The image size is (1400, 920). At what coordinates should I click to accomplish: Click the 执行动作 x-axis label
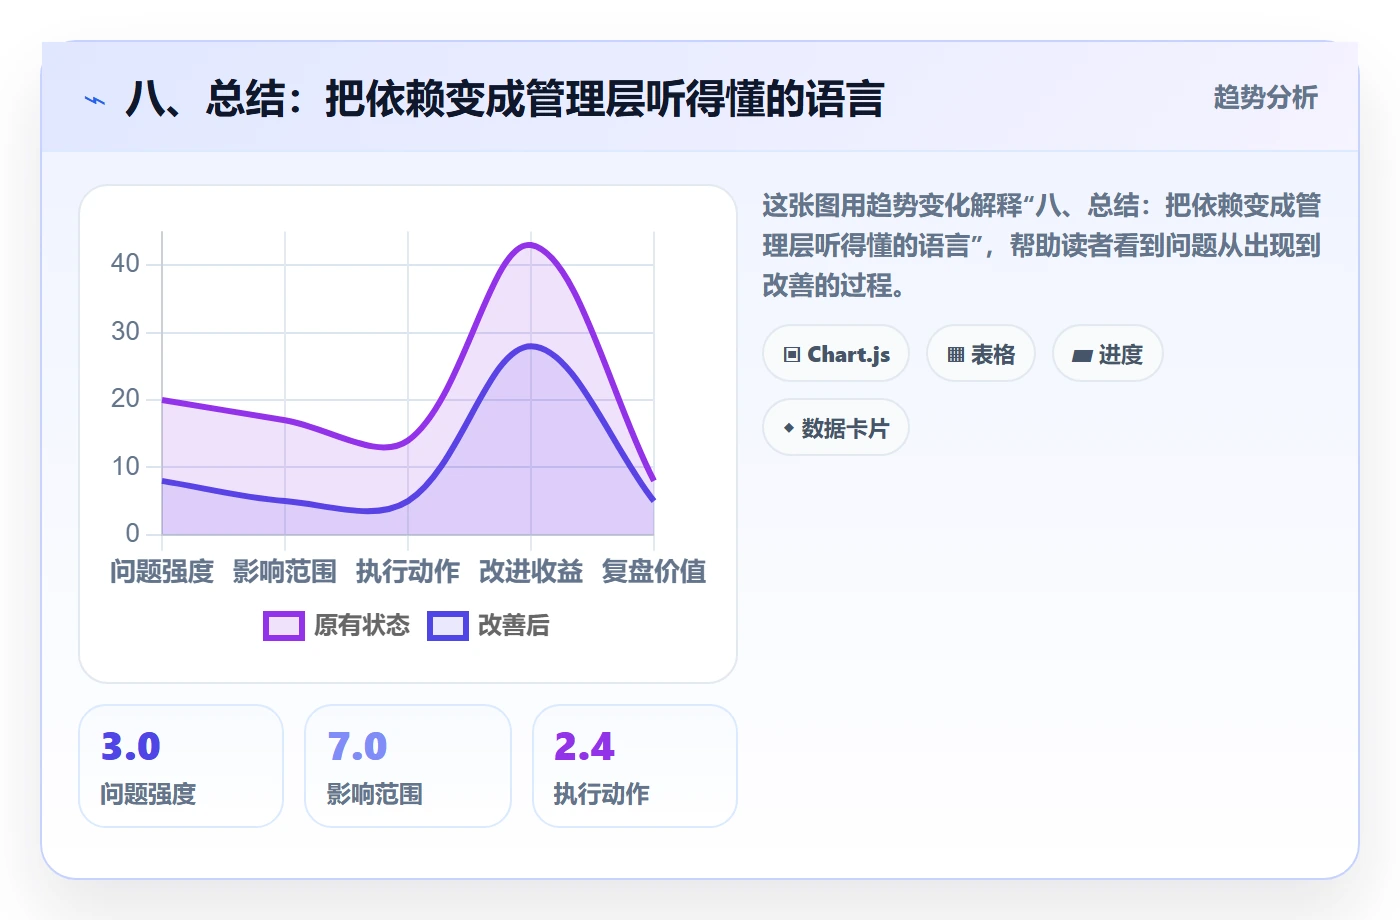pyautogui.click(x=408, y=572)
